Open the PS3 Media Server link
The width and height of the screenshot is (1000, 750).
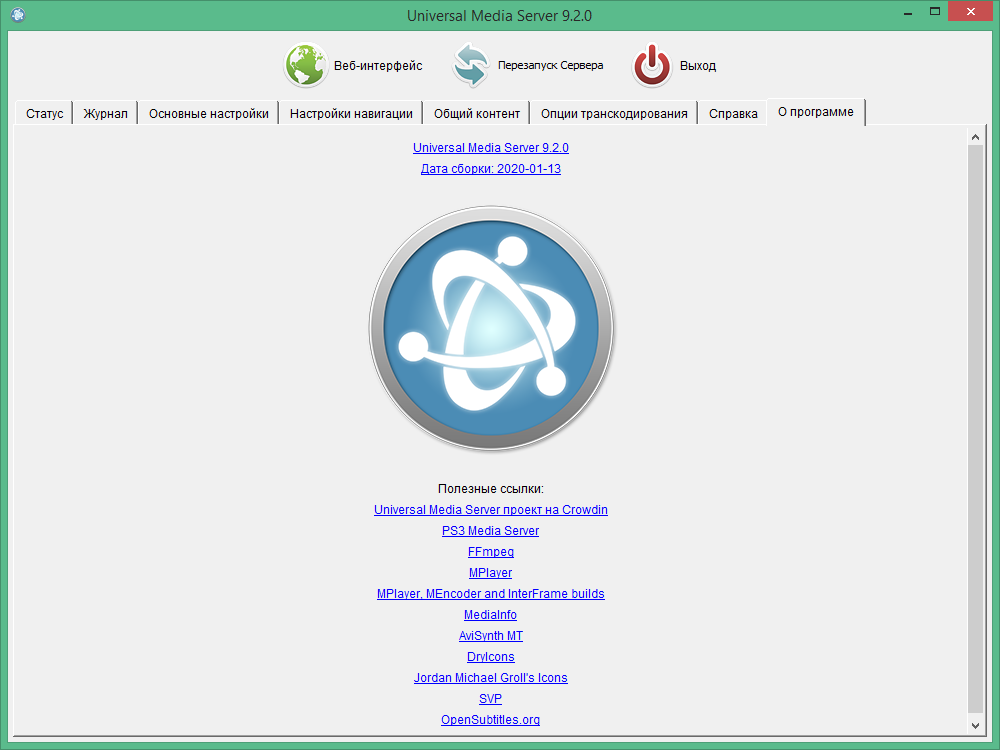(490, 530)
